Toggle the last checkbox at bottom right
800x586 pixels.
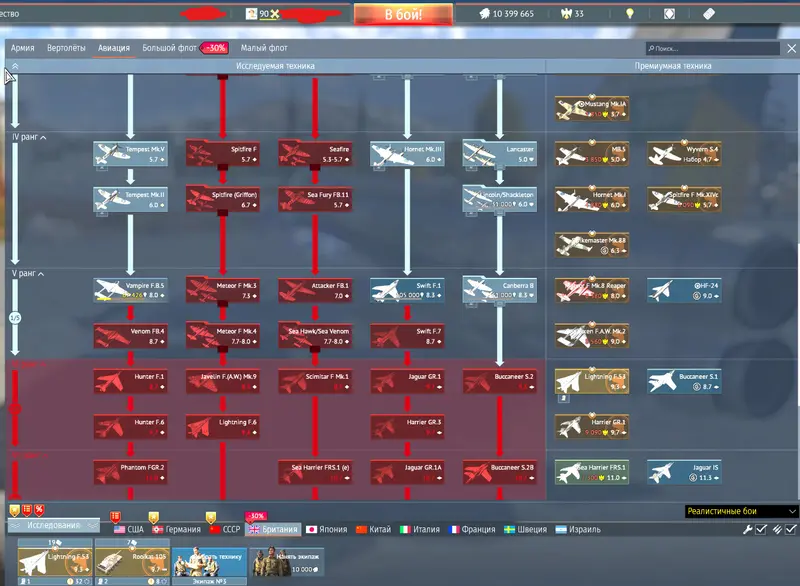pos(791,529)
